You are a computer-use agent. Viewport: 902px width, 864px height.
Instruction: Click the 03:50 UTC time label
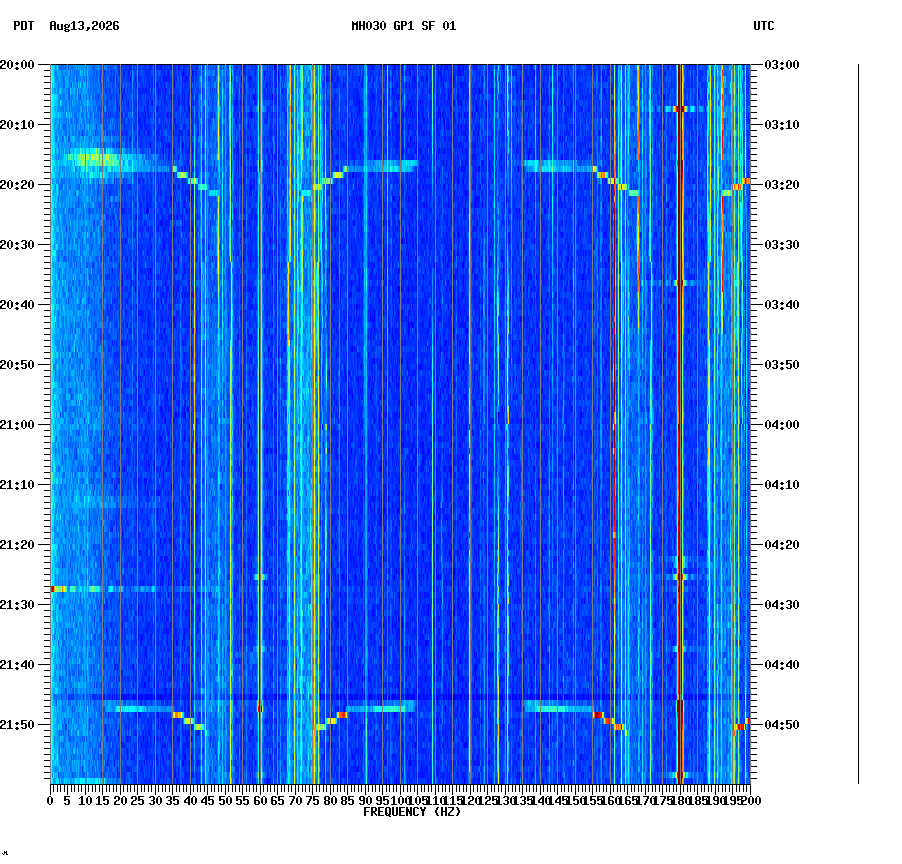click(x=782, y=365)
